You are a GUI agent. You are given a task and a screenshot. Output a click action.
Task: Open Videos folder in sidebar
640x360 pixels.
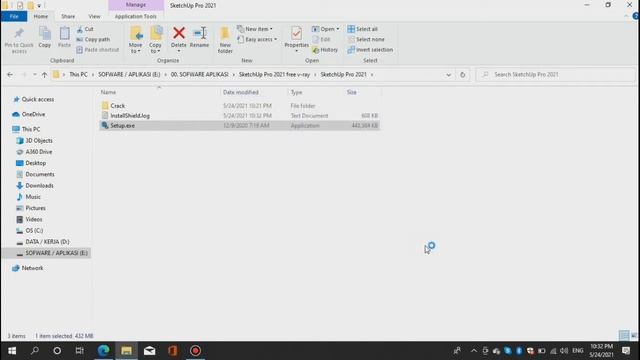[33, 219]
